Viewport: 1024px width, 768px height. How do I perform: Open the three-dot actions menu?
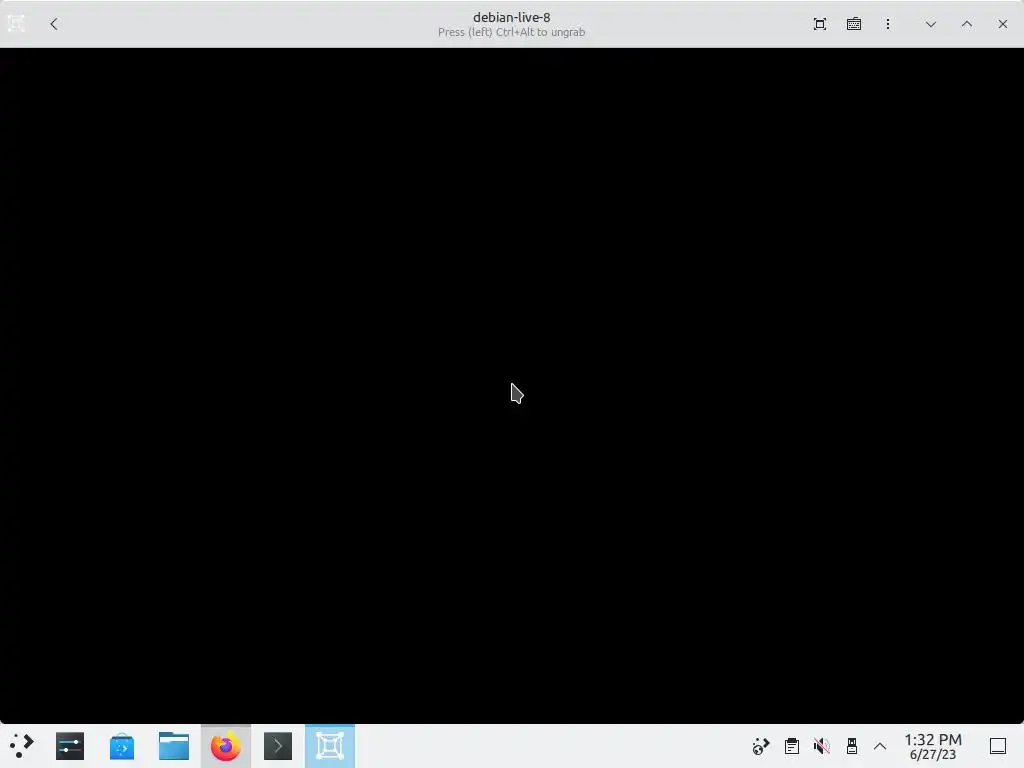(x=888, y=24)
